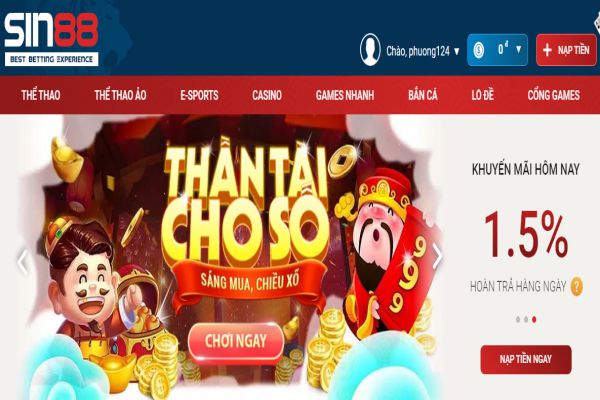Expand the balance dropdown arrow
The image size is (600, 400).
518,49
